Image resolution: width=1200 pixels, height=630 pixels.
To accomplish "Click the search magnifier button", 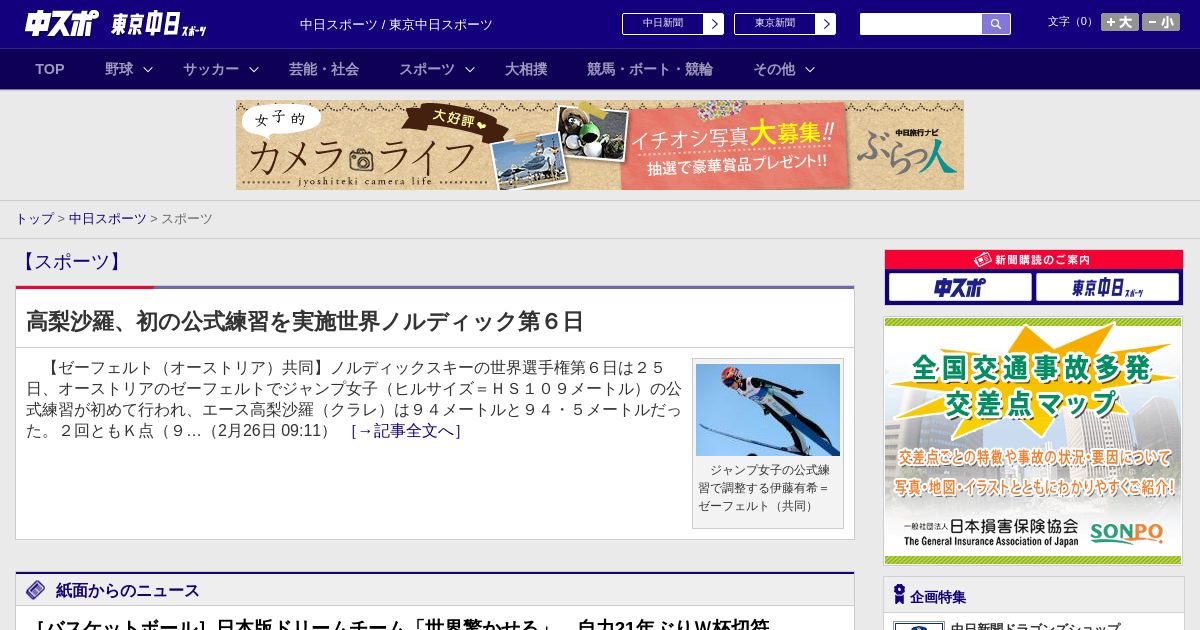I will pos(996,24).
